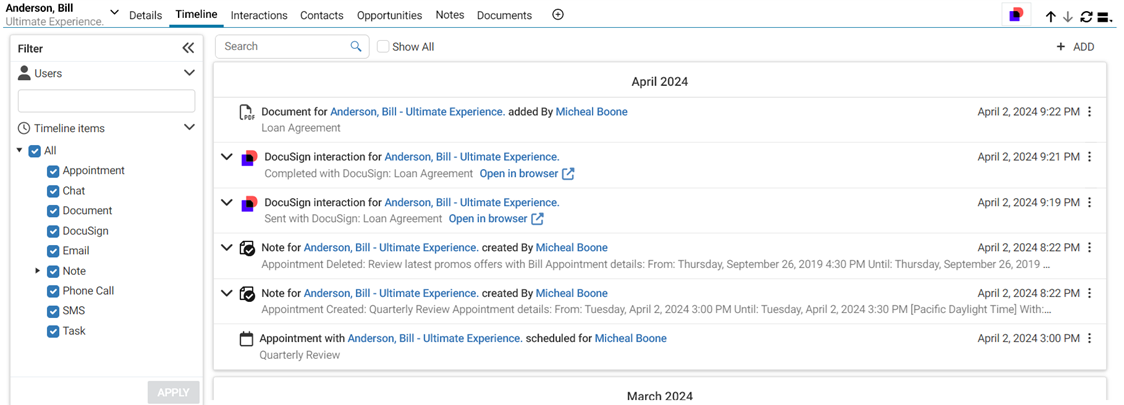Collapse the All tree node triangle
Image resolution: width=1124 pixels, height=405 pixels.
pos(19,151)
